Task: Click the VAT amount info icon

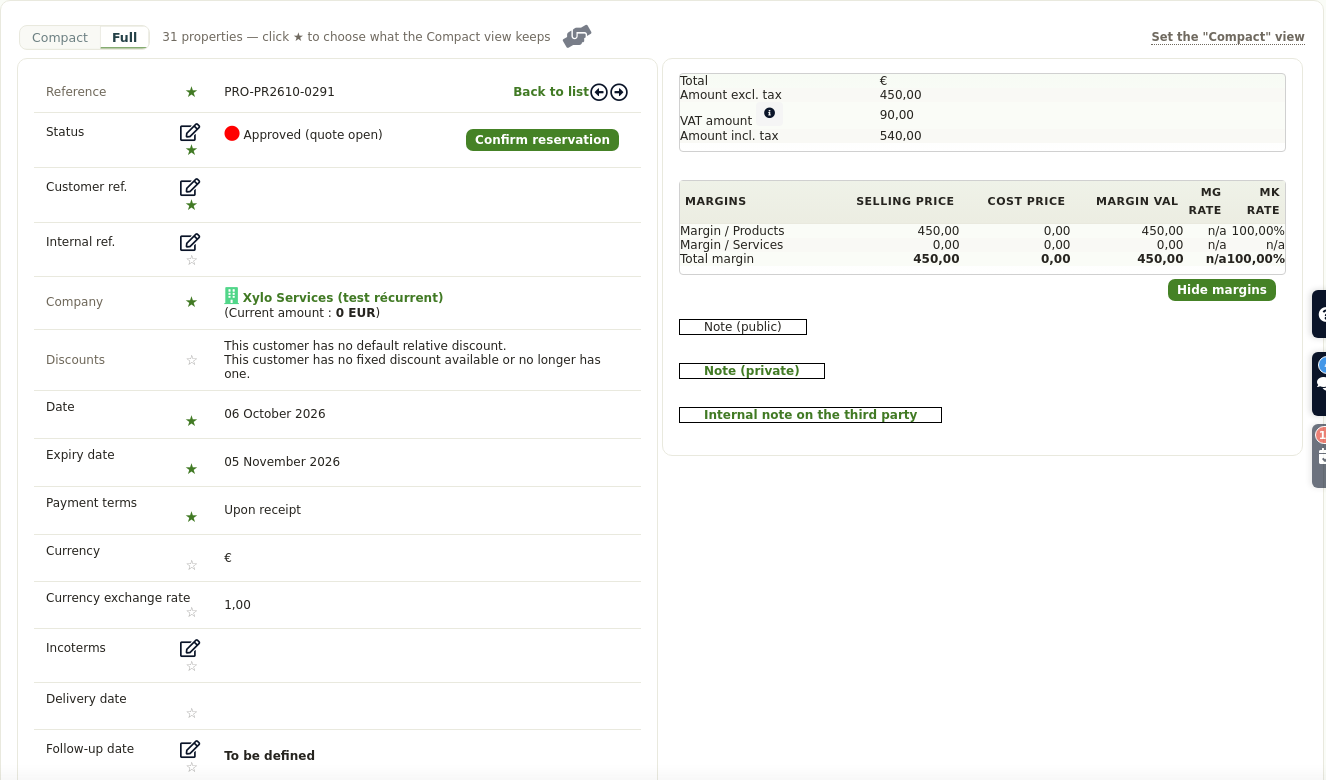Action: coord(769,113)
